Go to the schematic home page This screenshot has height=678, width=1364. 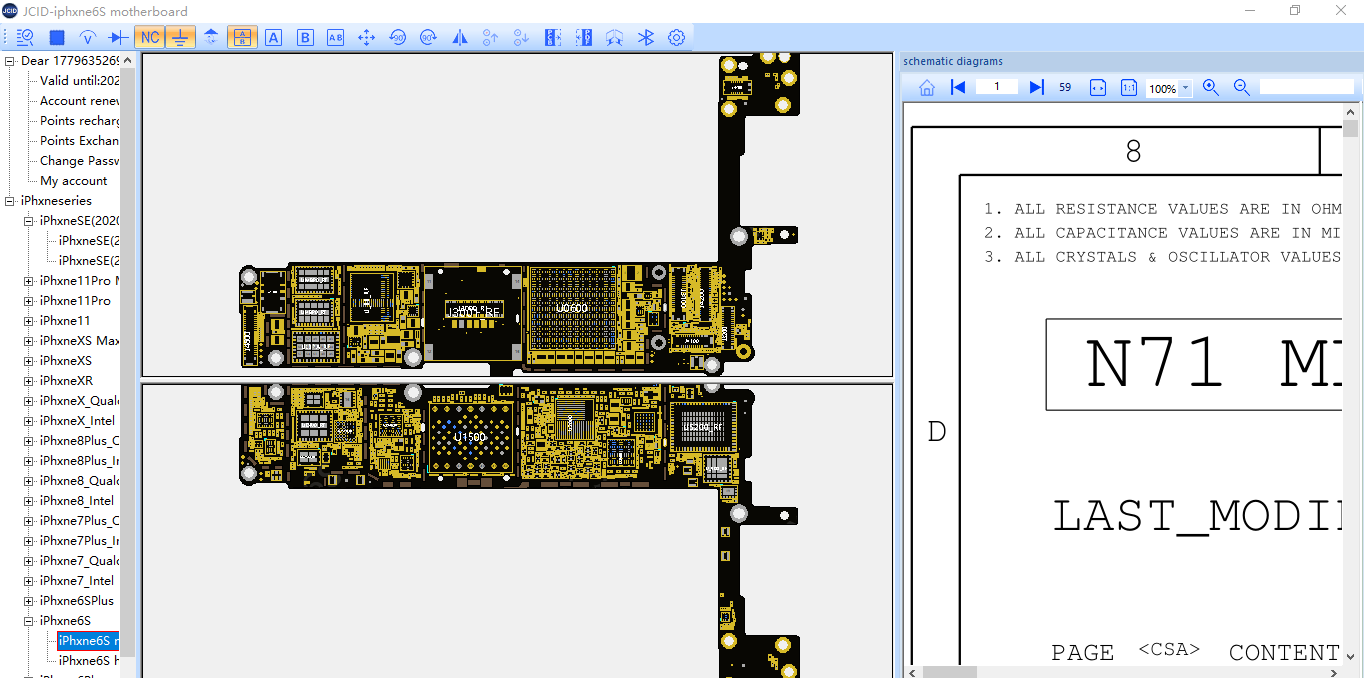coord(926,88)
